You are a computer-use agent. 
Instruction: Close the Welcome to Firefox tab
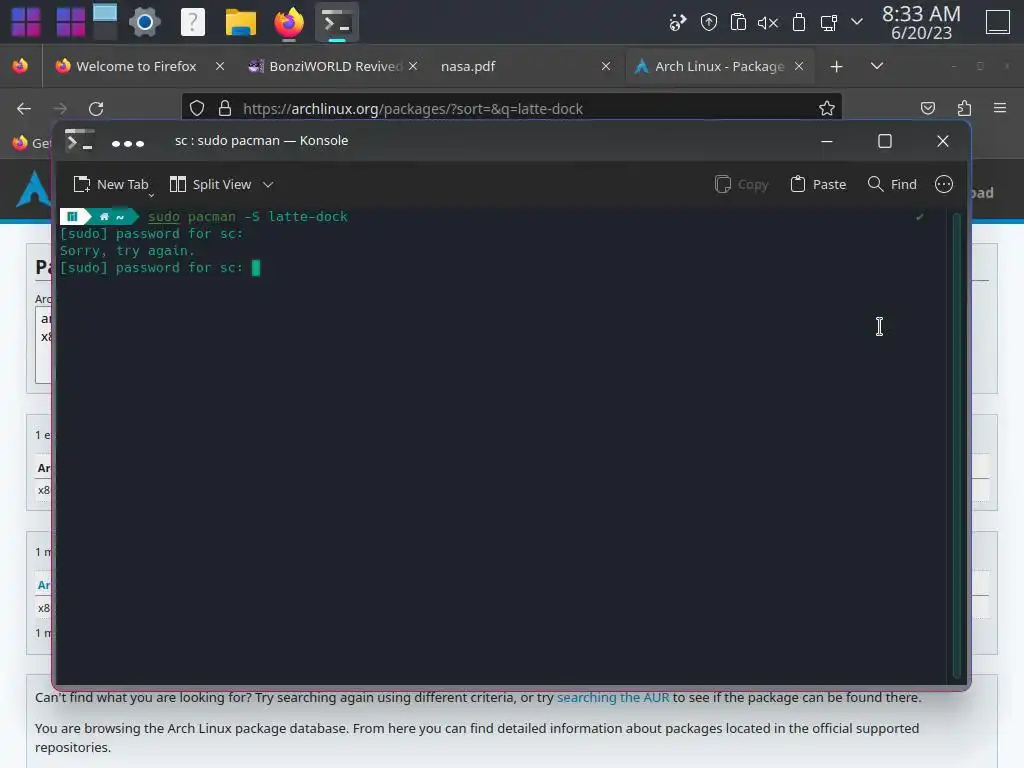(x=220, y=66)
